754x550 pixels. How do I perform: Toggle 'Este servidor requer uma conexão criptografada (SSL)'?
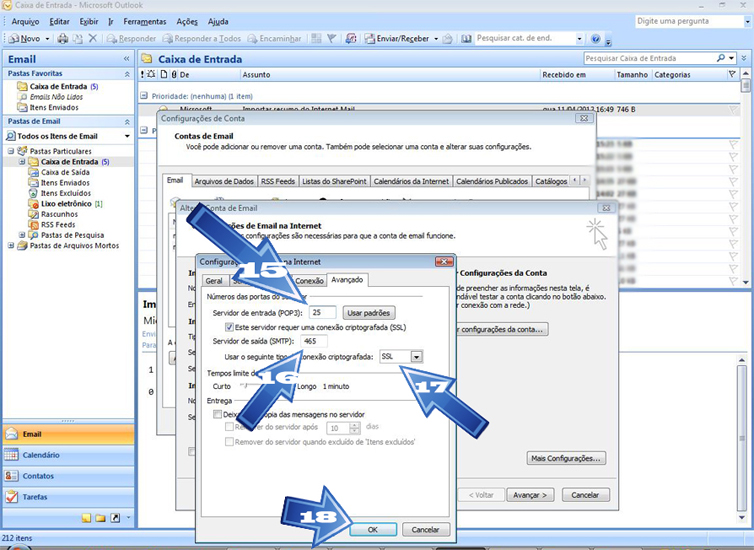click(229, 327)
